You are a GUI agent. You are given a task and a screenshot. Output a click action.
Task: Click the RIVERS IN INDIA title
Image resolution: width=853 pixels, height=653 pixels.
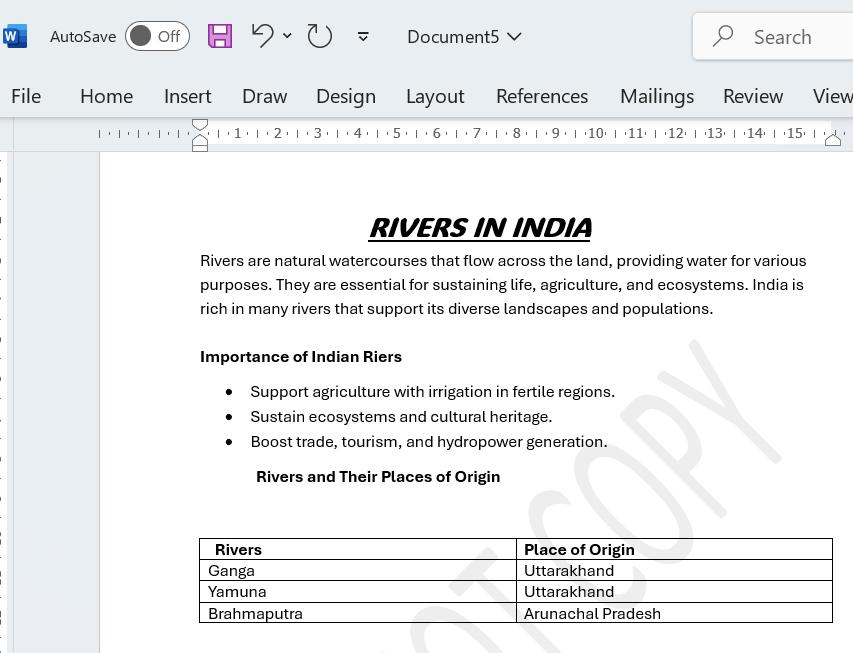coord(480,228)
